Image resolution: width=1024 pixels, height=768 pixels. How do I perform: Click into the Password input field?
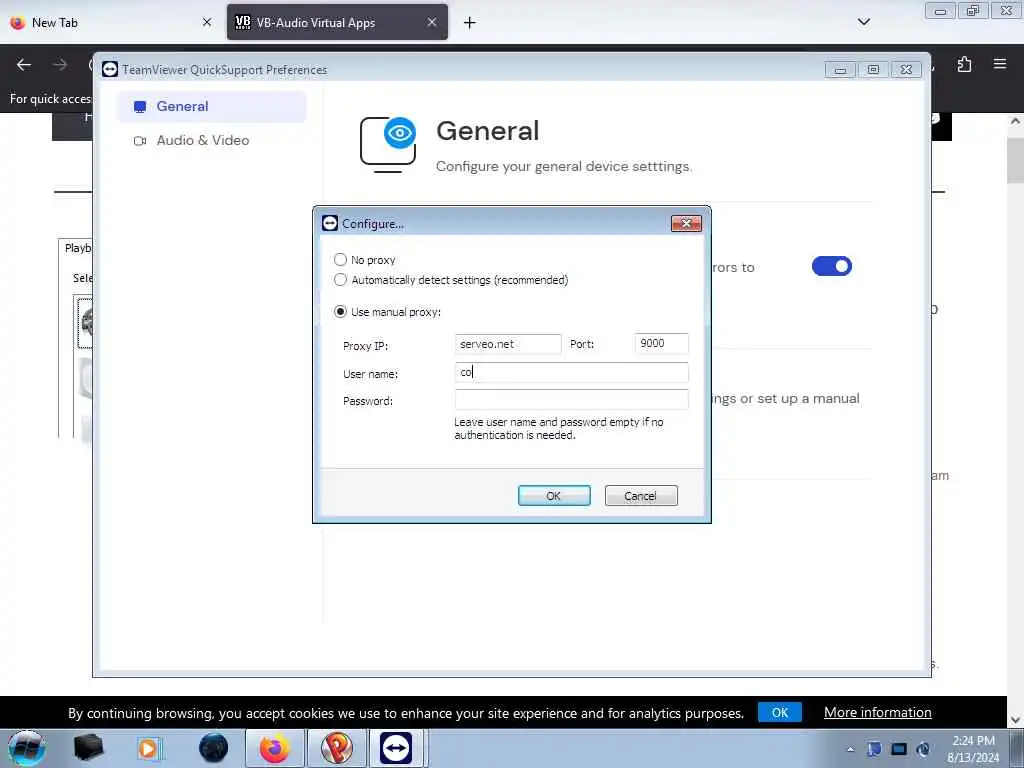[571, 400]
